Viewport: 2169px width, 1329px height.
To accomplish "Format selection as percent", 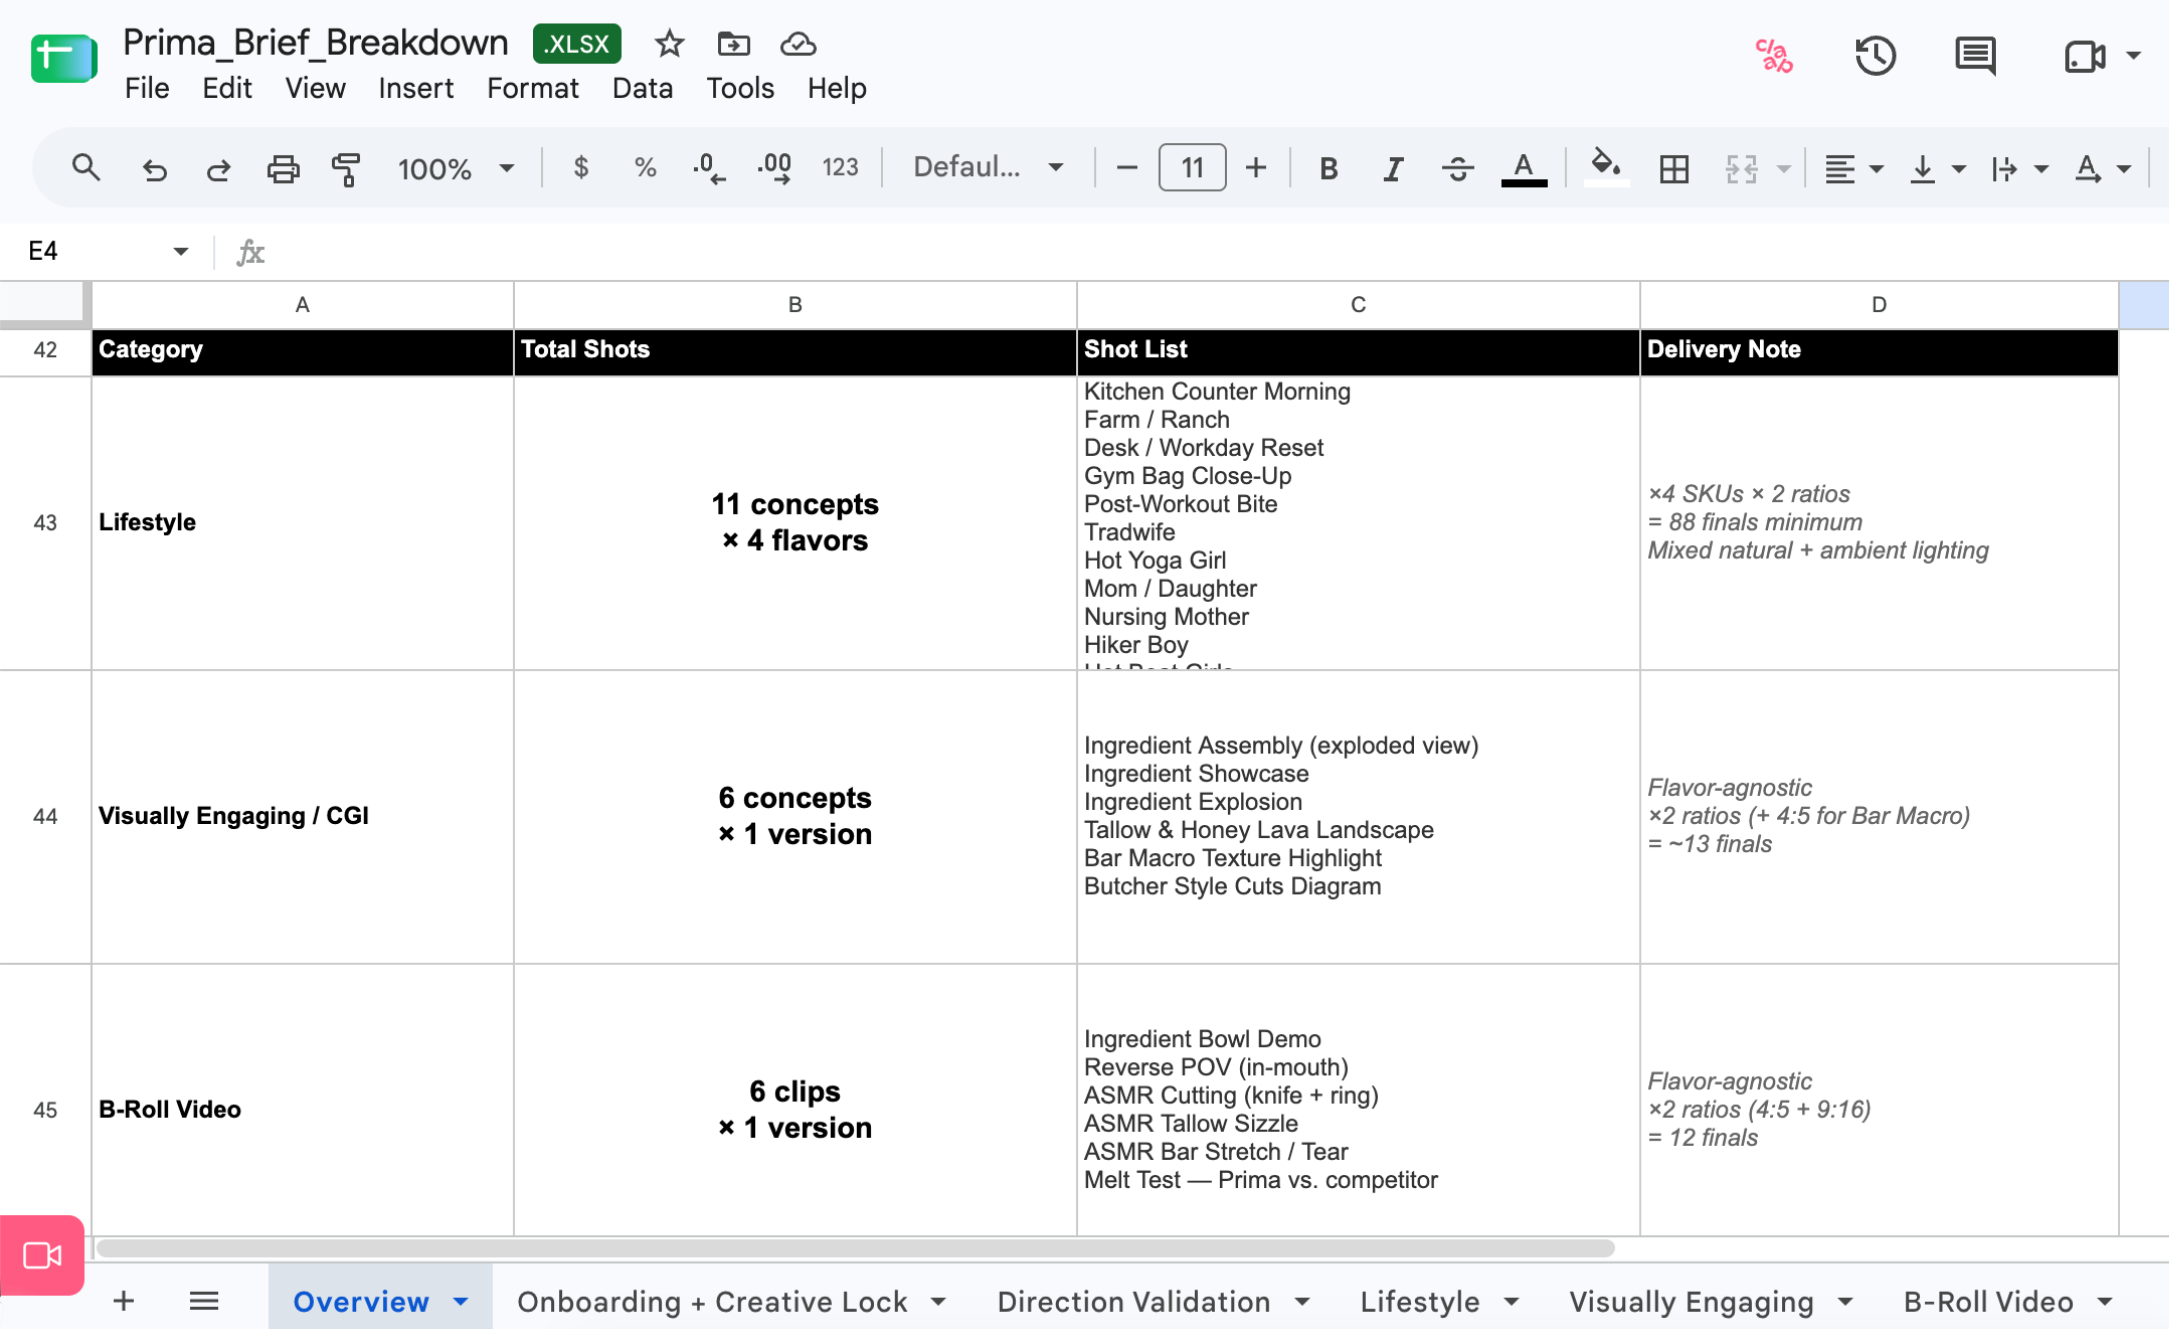I will coord(645,168).
